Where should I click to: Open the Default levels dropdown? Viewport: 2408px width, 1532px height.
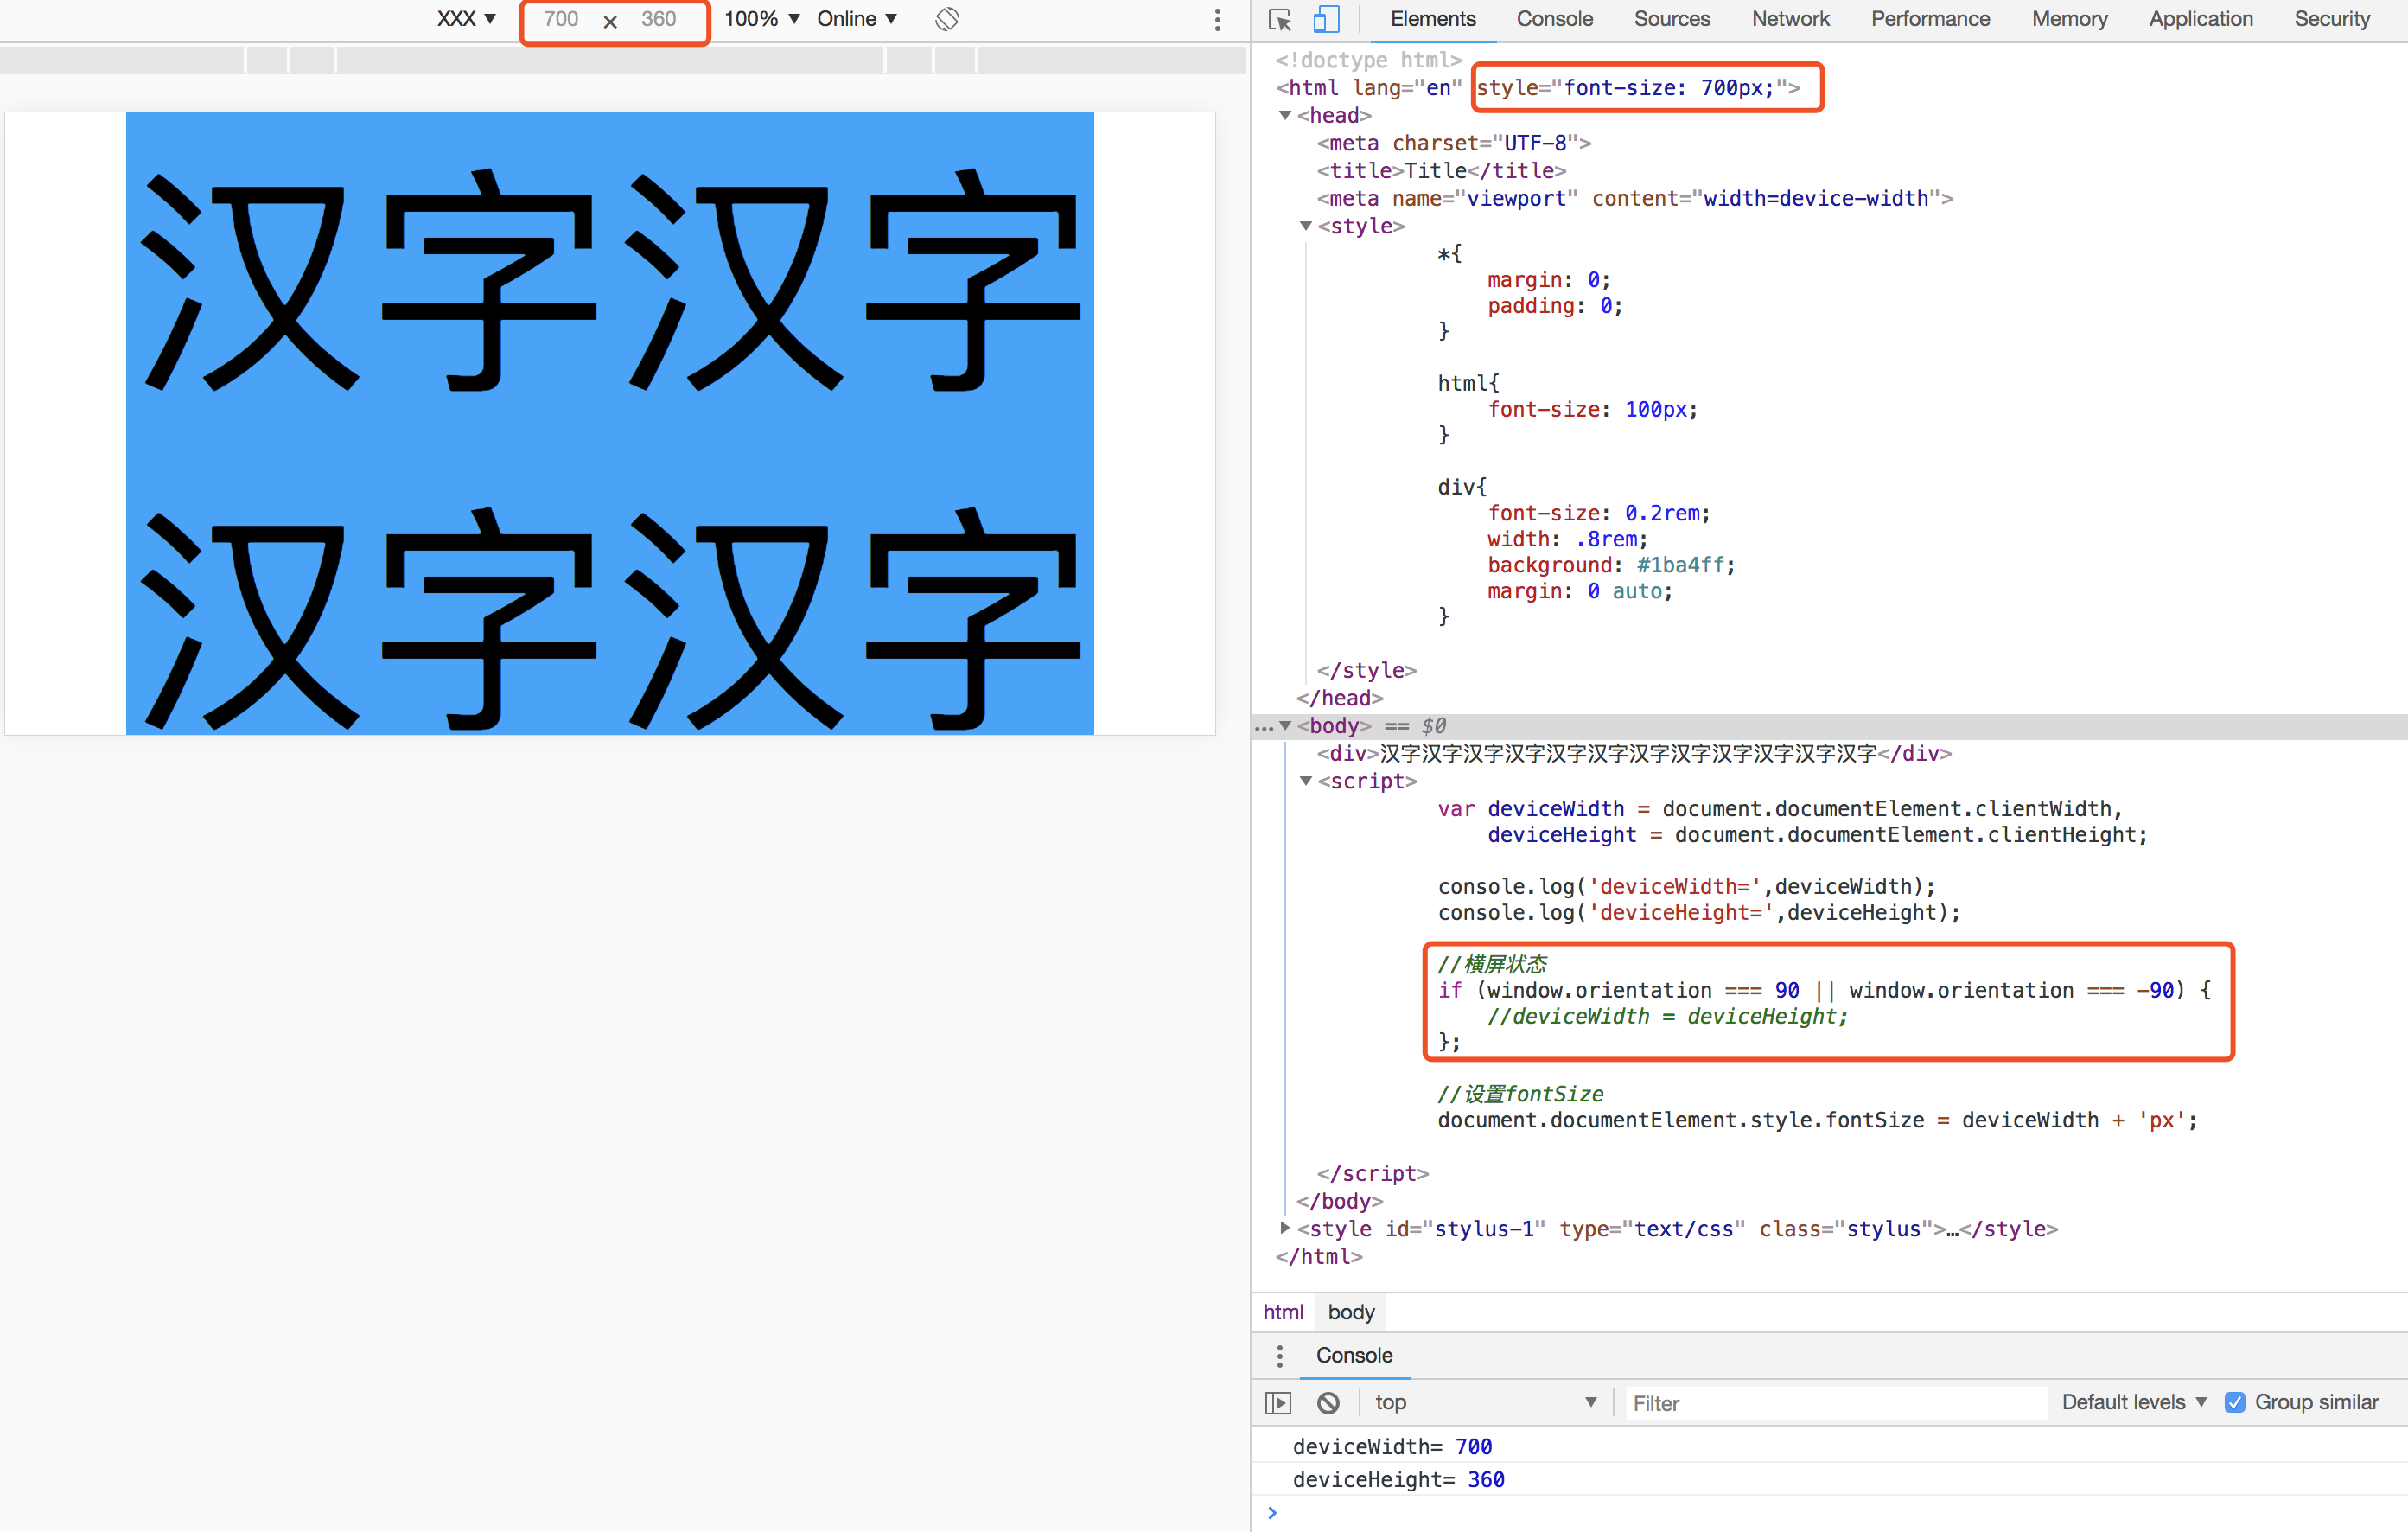(x=2133, y=1402)
